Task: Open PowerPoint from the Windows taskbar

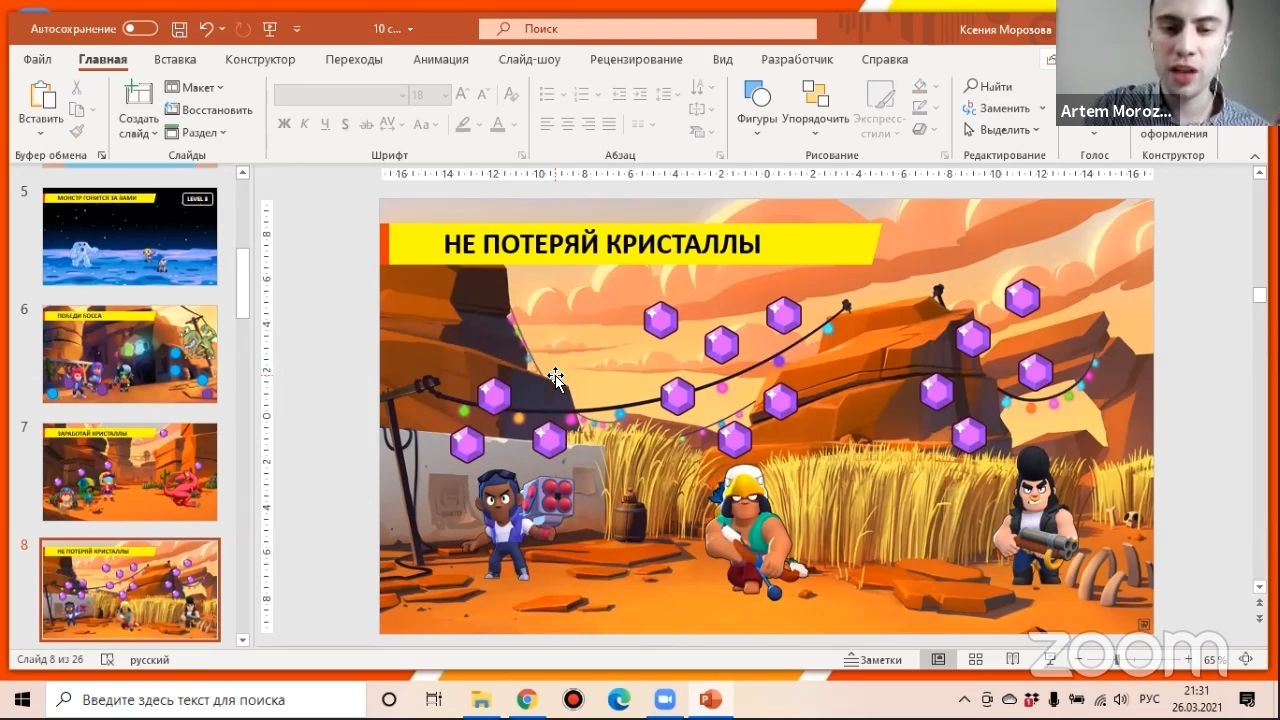Action: pos(711,699)
